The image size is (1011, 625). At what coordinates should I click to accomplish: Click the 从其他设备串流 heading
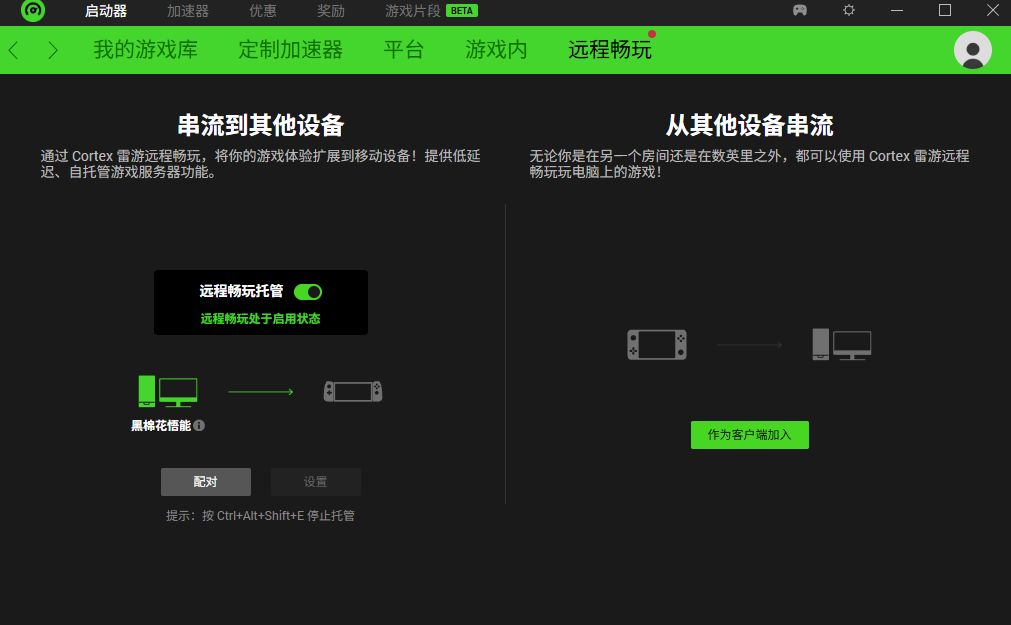(x=749, y=125)
